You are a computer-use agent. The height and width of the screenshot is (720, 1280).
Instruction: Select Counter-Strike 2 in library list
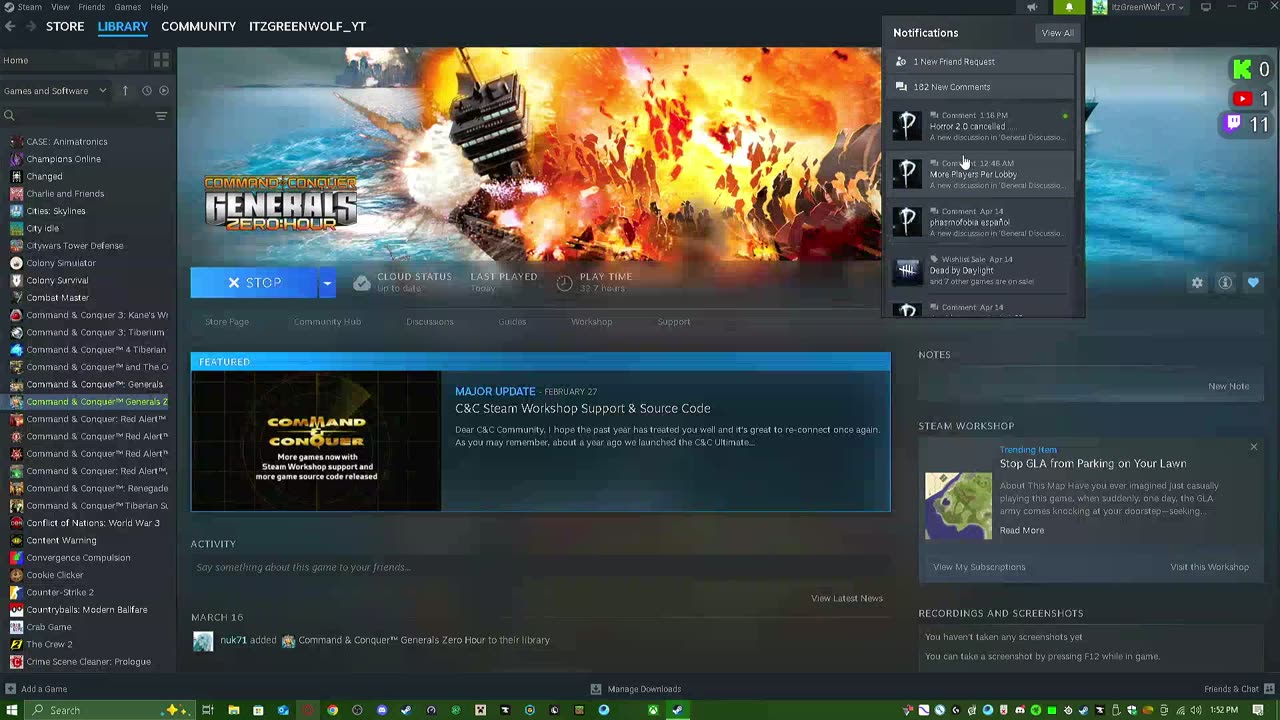(60, 592)
